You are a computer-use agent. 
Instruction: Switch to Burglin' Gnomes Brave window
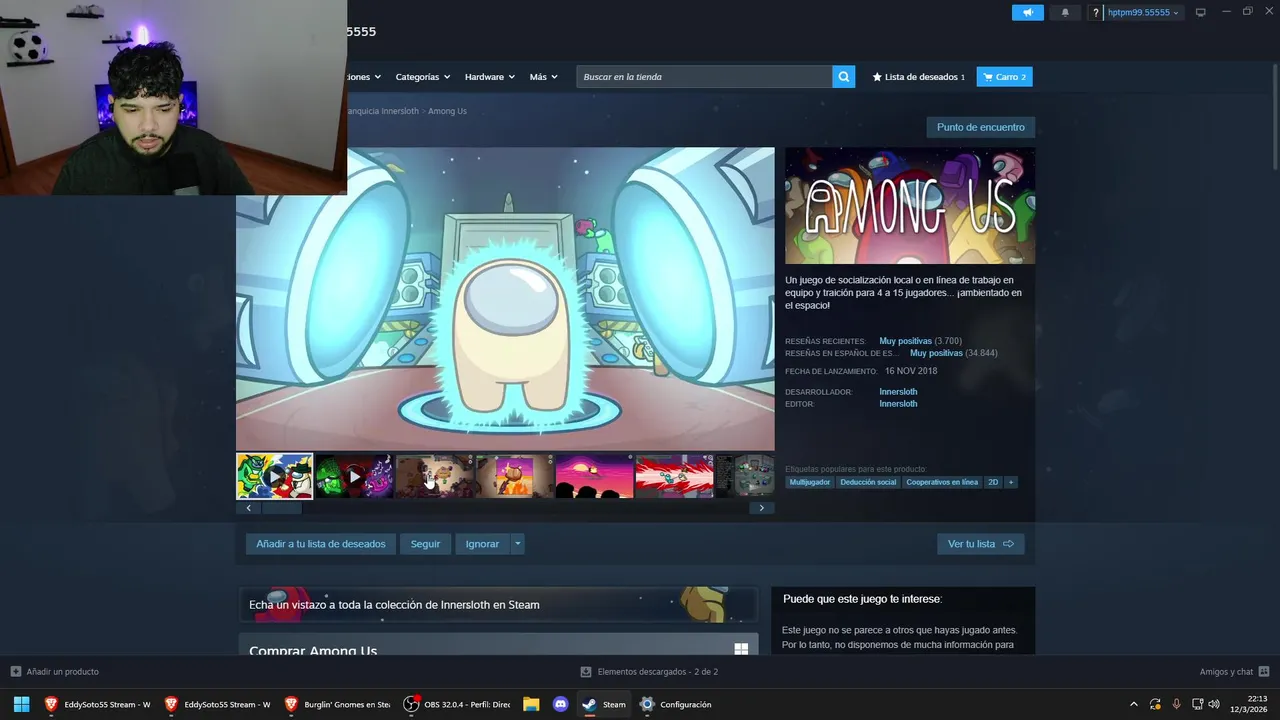tap(337, 704)
